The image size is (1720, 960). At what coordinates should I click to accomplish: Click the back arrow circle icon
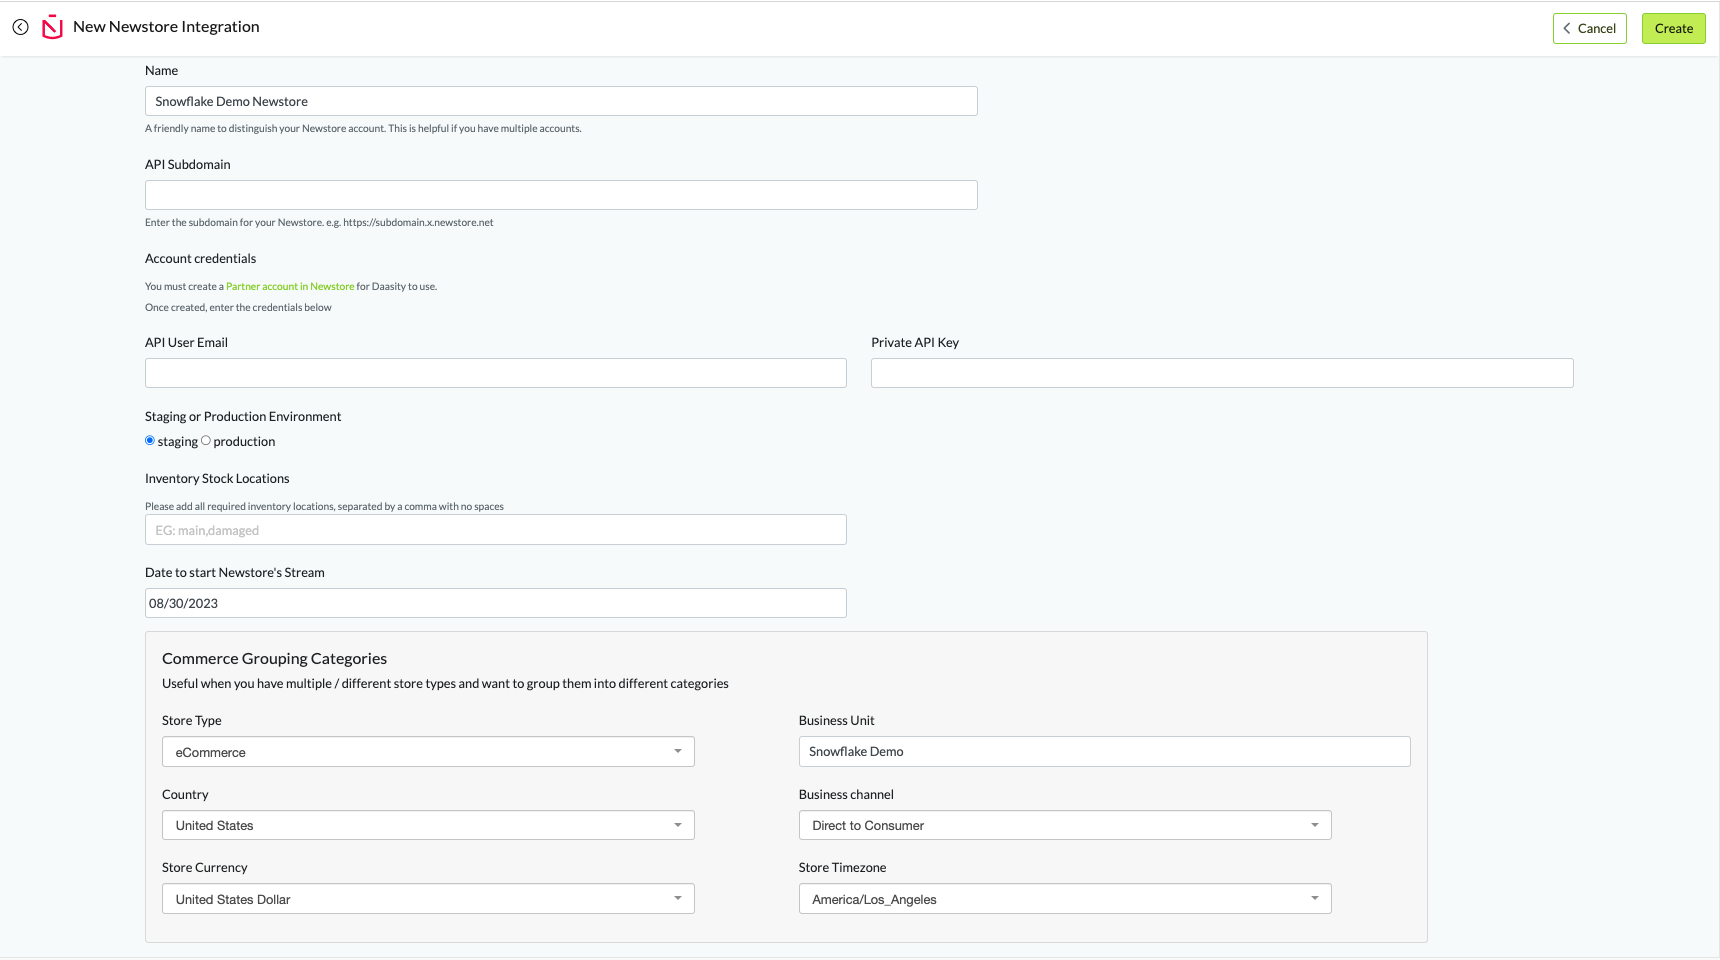(x=20, y=27)
